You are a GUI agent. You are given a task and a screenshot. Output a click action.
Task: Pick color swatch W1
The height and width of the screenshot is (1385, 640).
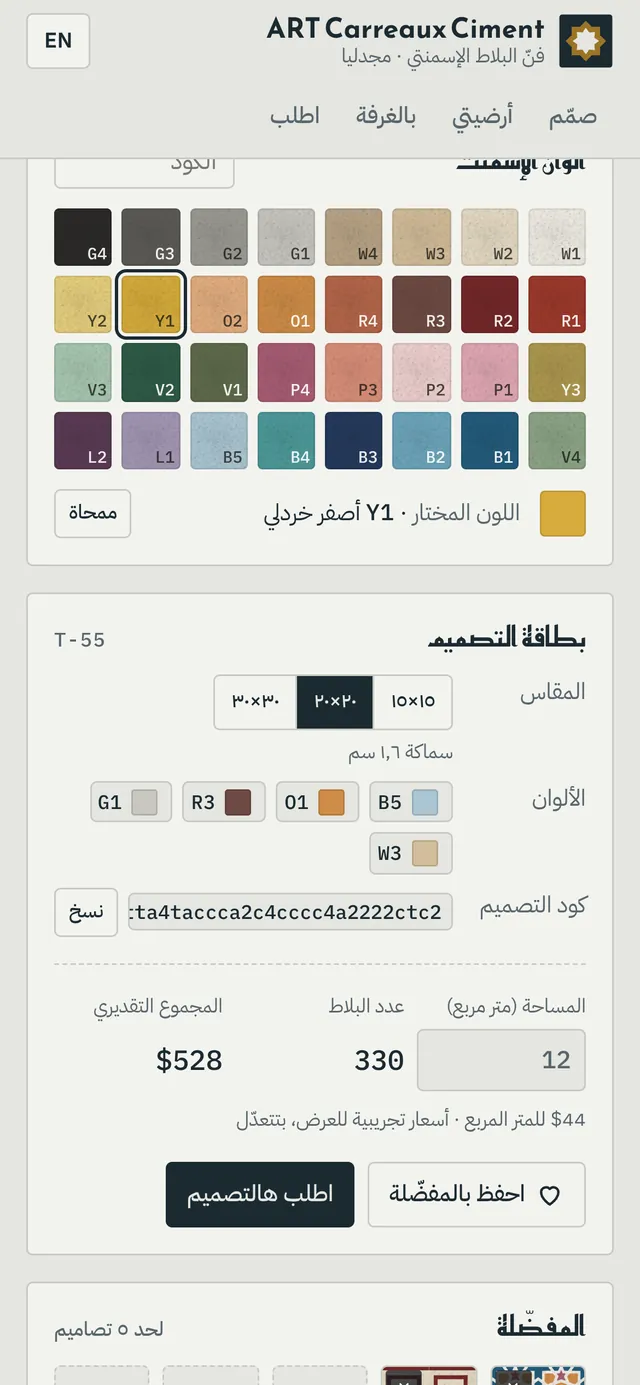[557, 237]
